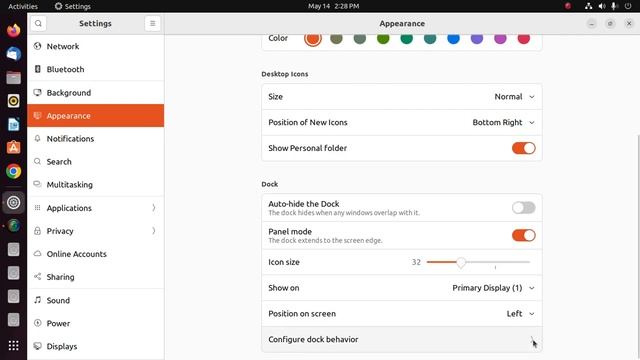
Task: Open the Show Applications grid
Action: point(13,345)
